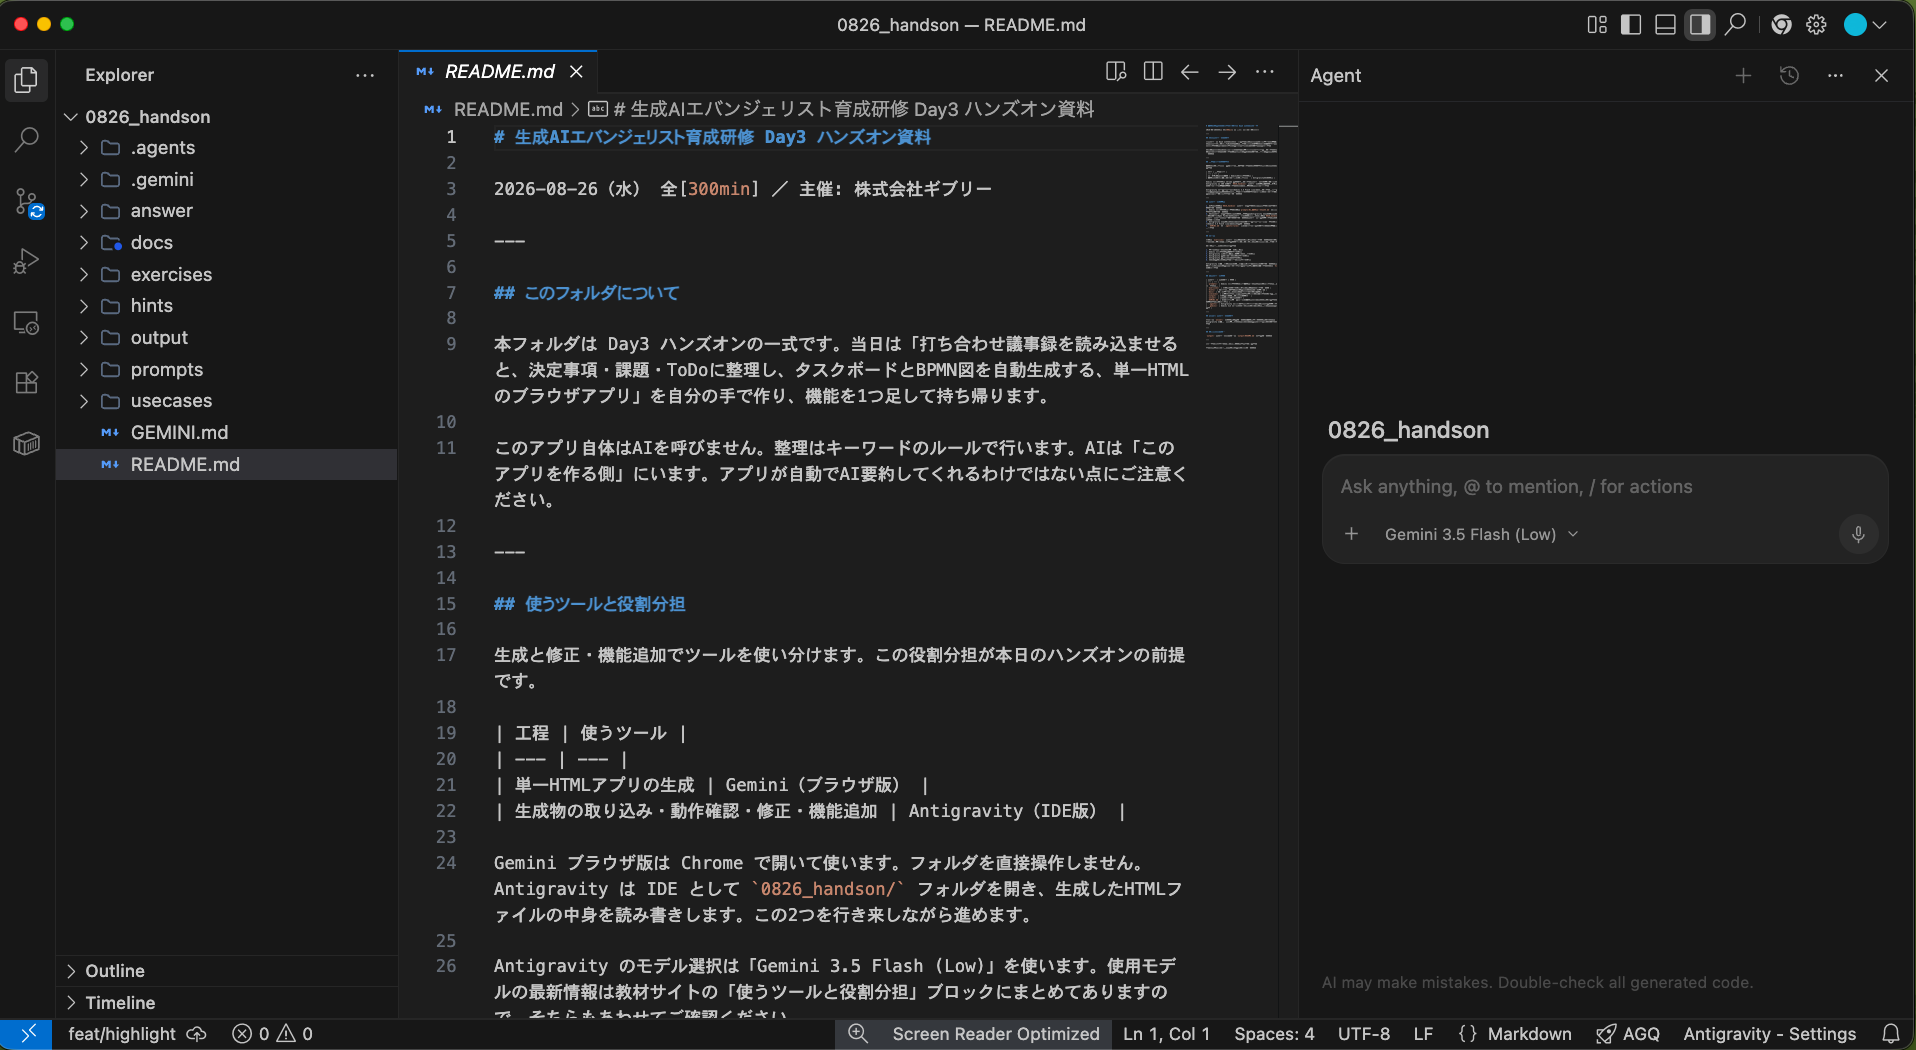Split the editor to the right
The width and height of the screenshot is (1916, 1050).
[x=1153, y=72]
